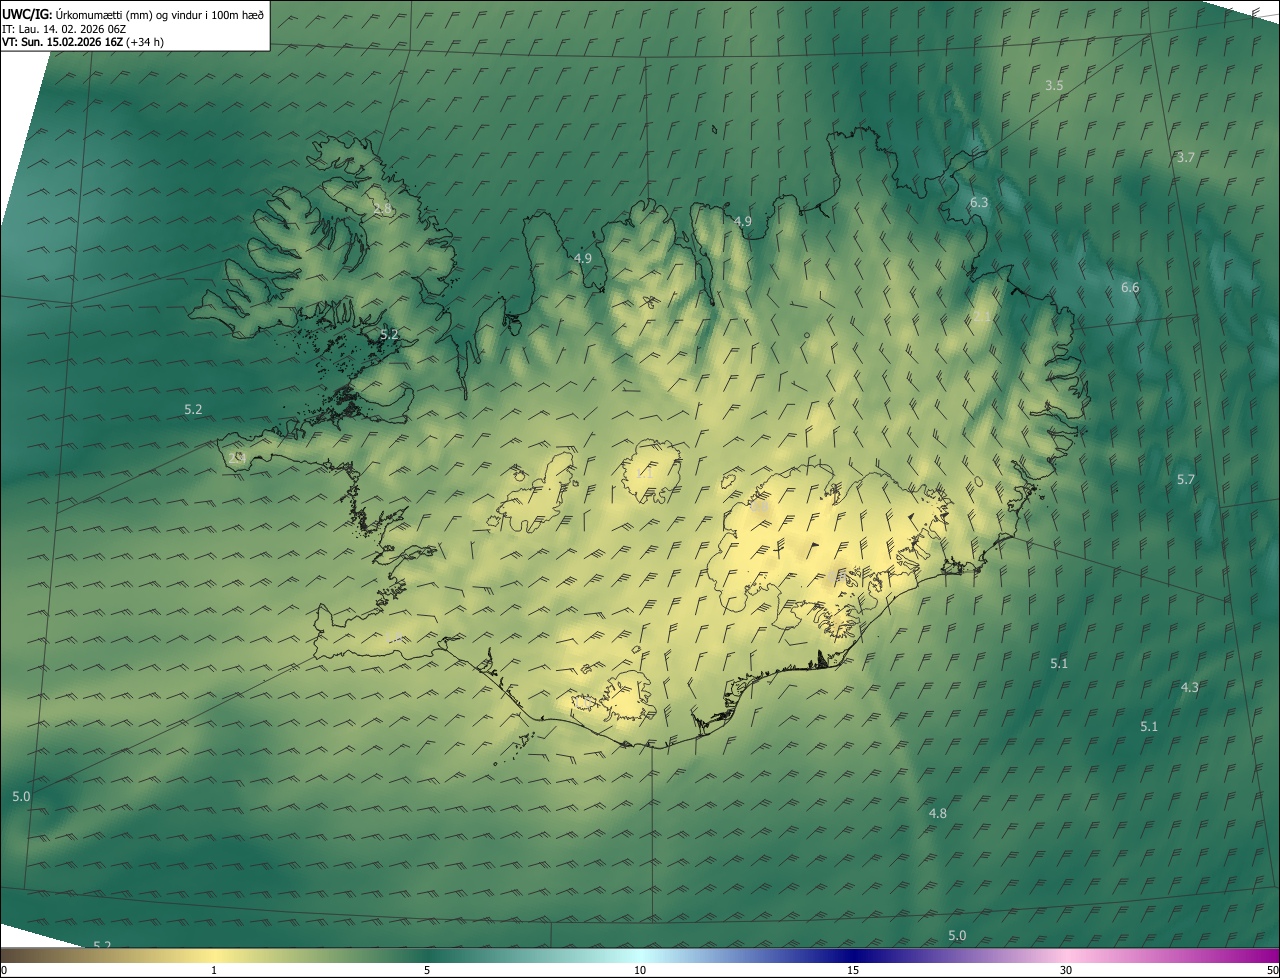Click the 3.5 value label on the map
Screen dimensions: 1280x978
[x=1054, y=86]
